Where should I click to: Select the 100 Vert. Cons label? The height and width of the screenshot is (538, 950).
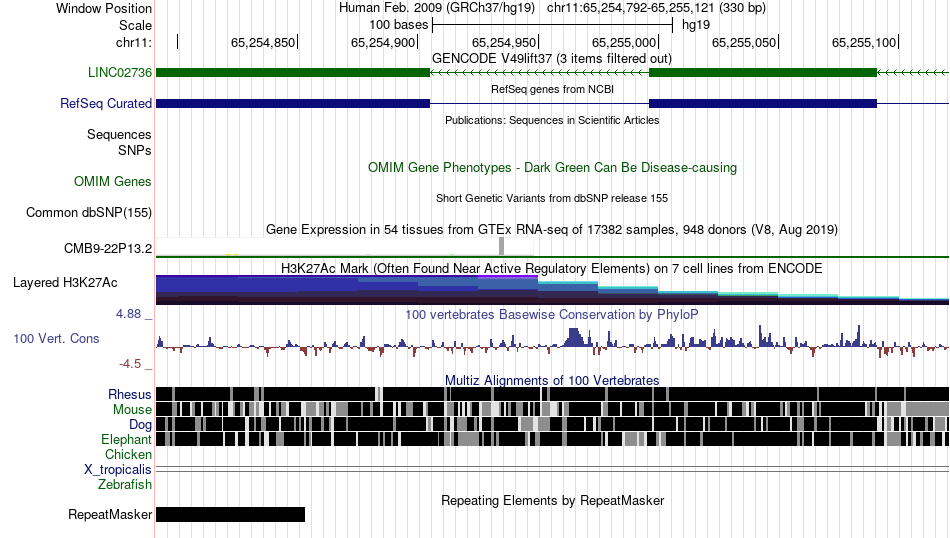click(x=56, y=339)
